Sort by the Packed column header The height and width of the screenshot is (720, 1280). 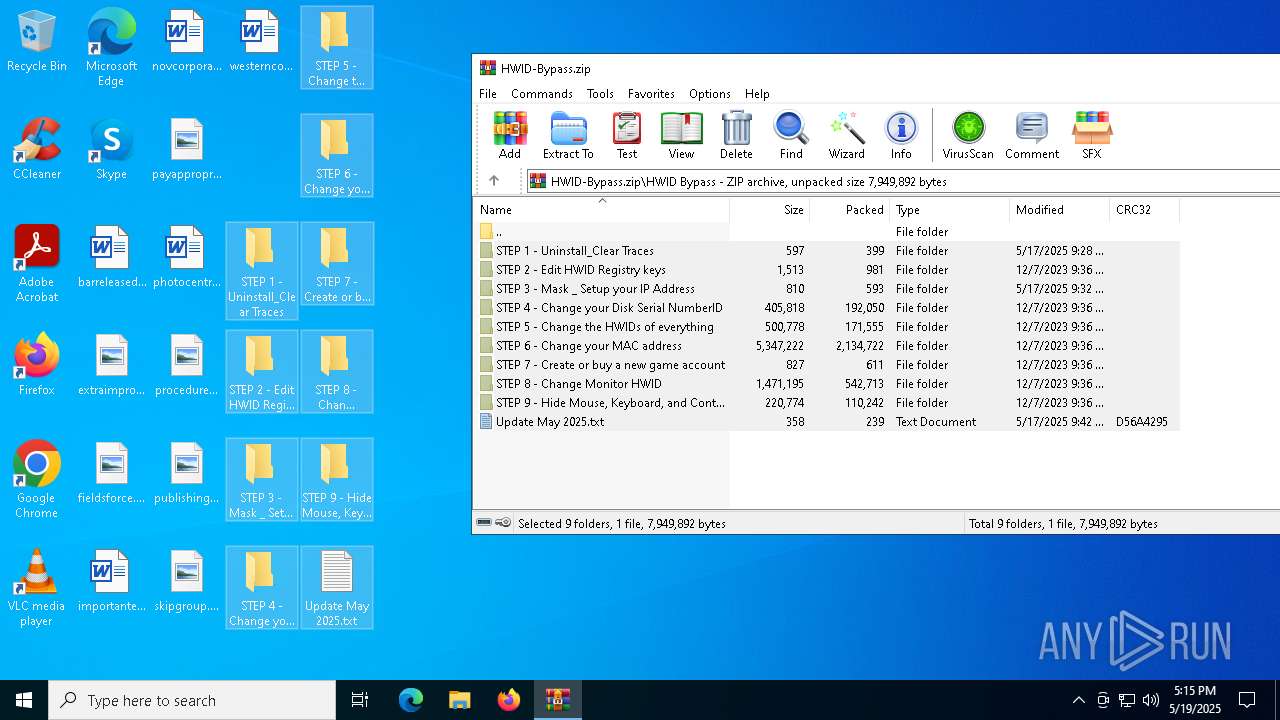tap(850, 210)
